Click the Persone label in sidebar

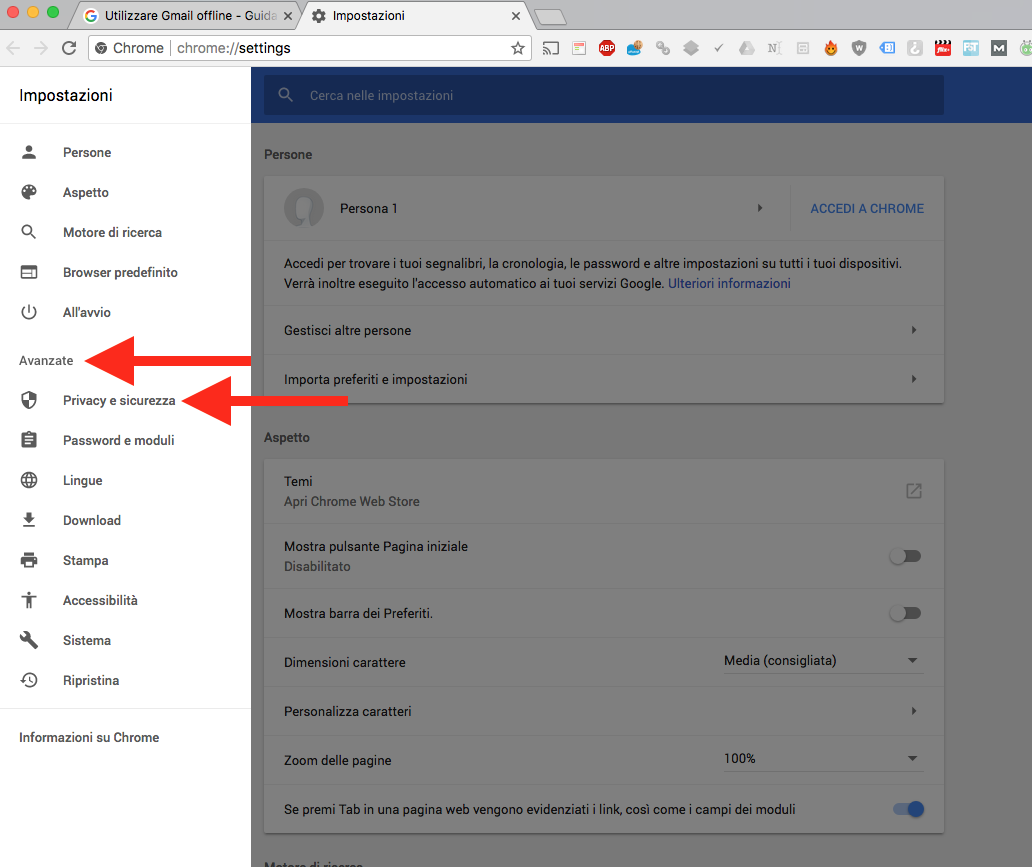pyautogui.click(x=87, y=153)
